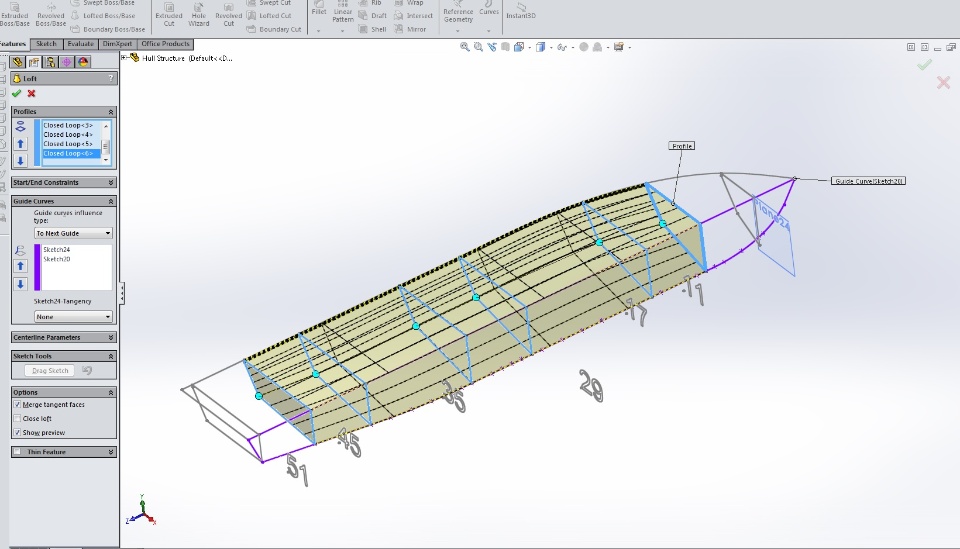Open the DisplayManager tab icon

pyautogui.click(x=83, y=62)
